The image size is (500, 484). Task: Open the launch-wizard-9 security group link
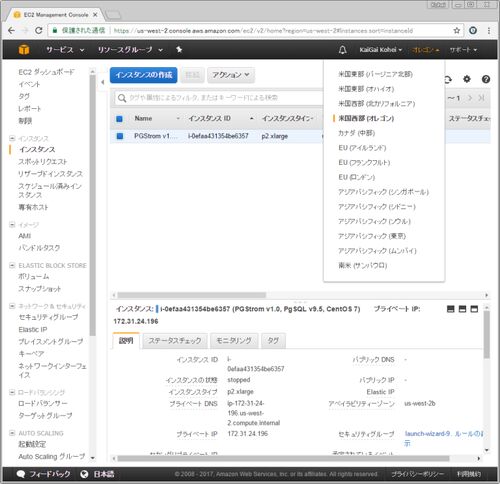point(427,433)
